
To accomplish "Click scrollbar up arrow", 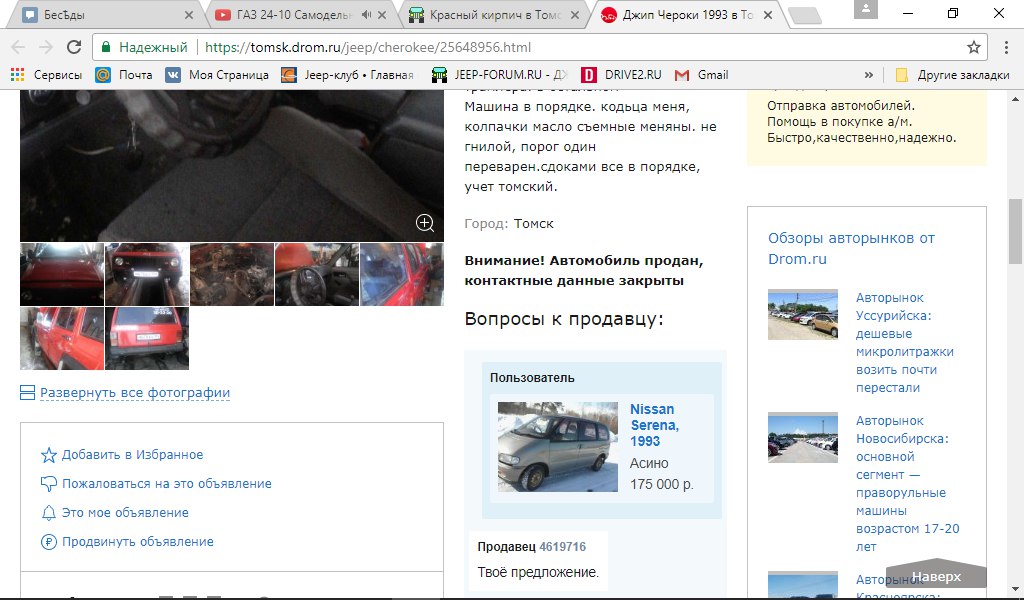I will click(1015, 99).
